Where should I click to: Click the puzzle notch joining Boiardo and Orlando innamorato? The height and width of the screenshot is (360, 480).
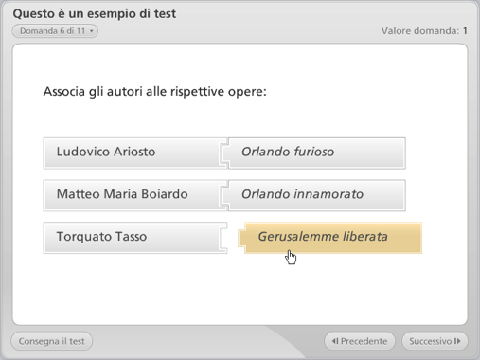point(224,195)
